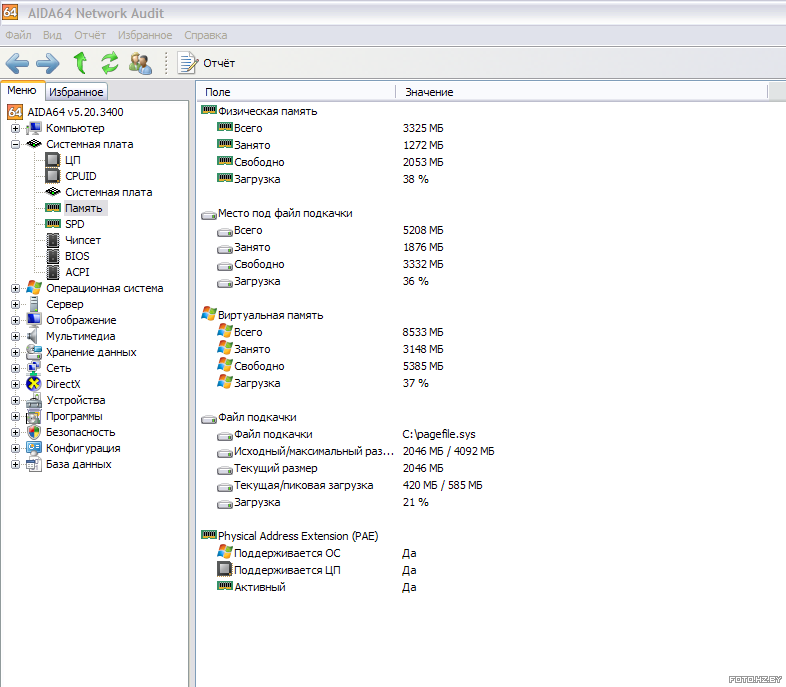Select the physical memory value 3325 МБ
This screenshot has height=687, width=786.
[423, 128]
